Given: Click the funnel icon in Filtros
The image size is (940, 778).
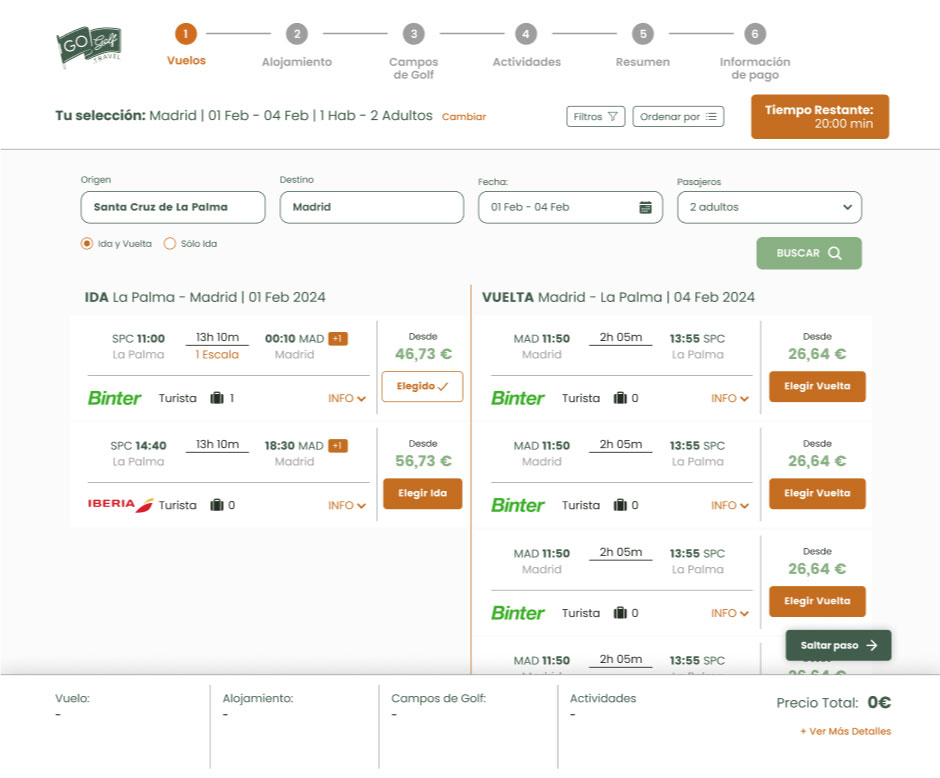Looking at the screenshot, I should 613,117.
